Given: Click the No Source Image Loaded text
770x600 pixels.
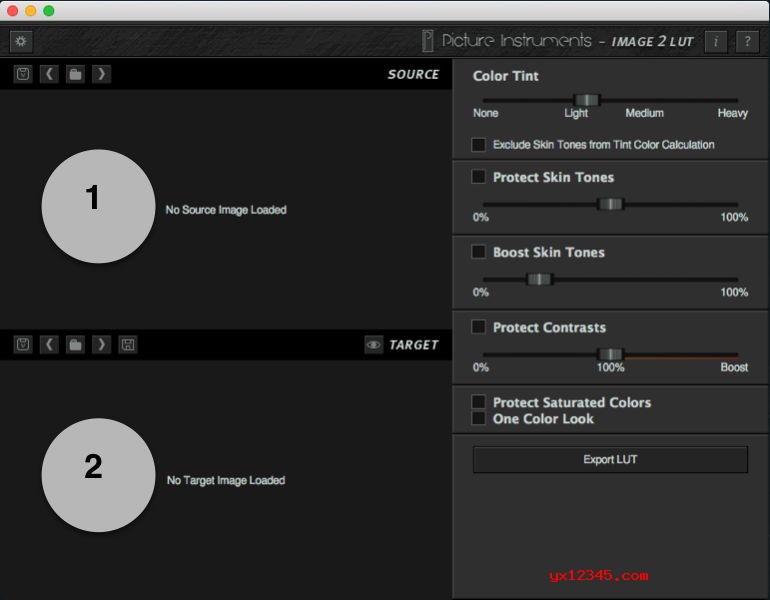Looking at the screenshot, I should point(226,210).
